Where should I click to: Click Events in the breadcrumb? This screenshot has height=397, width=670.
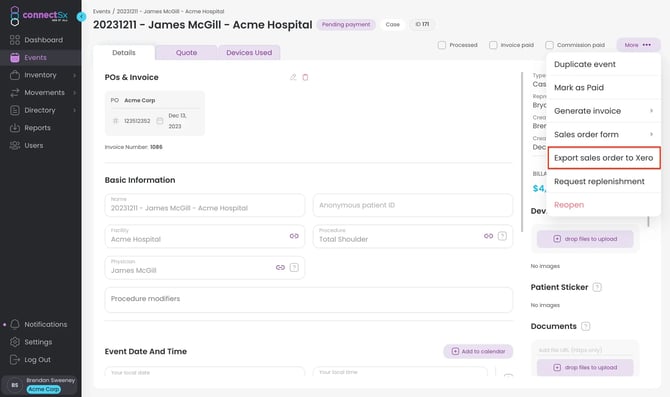tap(102, 12)
